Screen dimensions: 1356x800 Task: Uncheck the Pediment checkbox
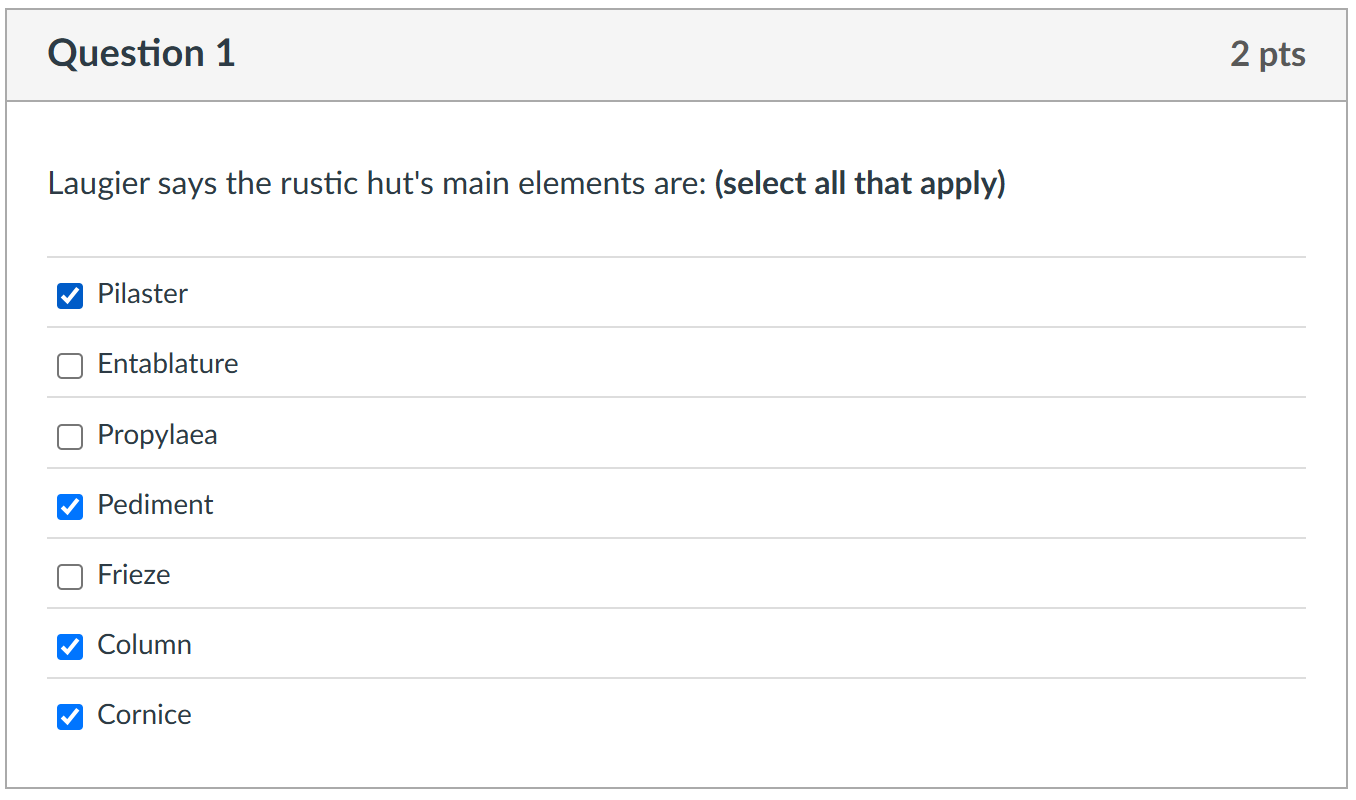tap(69, 507)
